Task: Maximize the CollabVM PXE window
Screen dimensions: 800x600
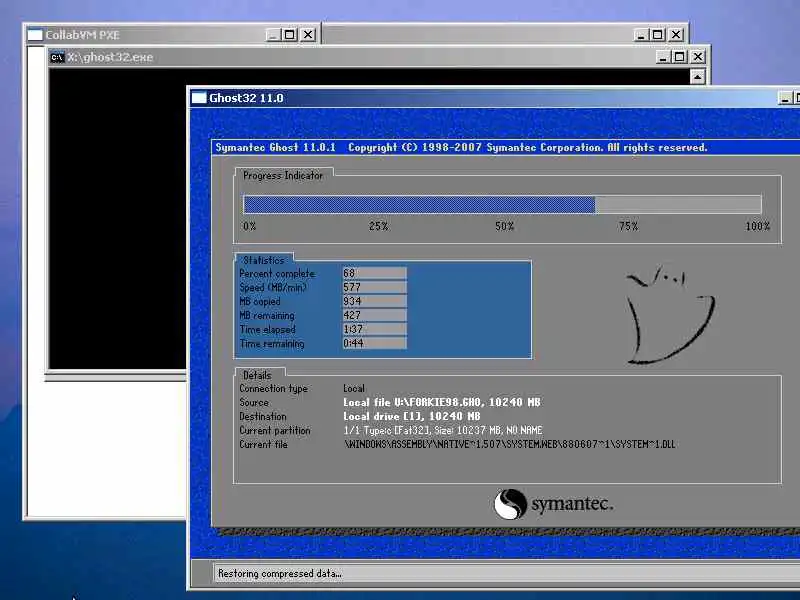Action: coord(290,35)
